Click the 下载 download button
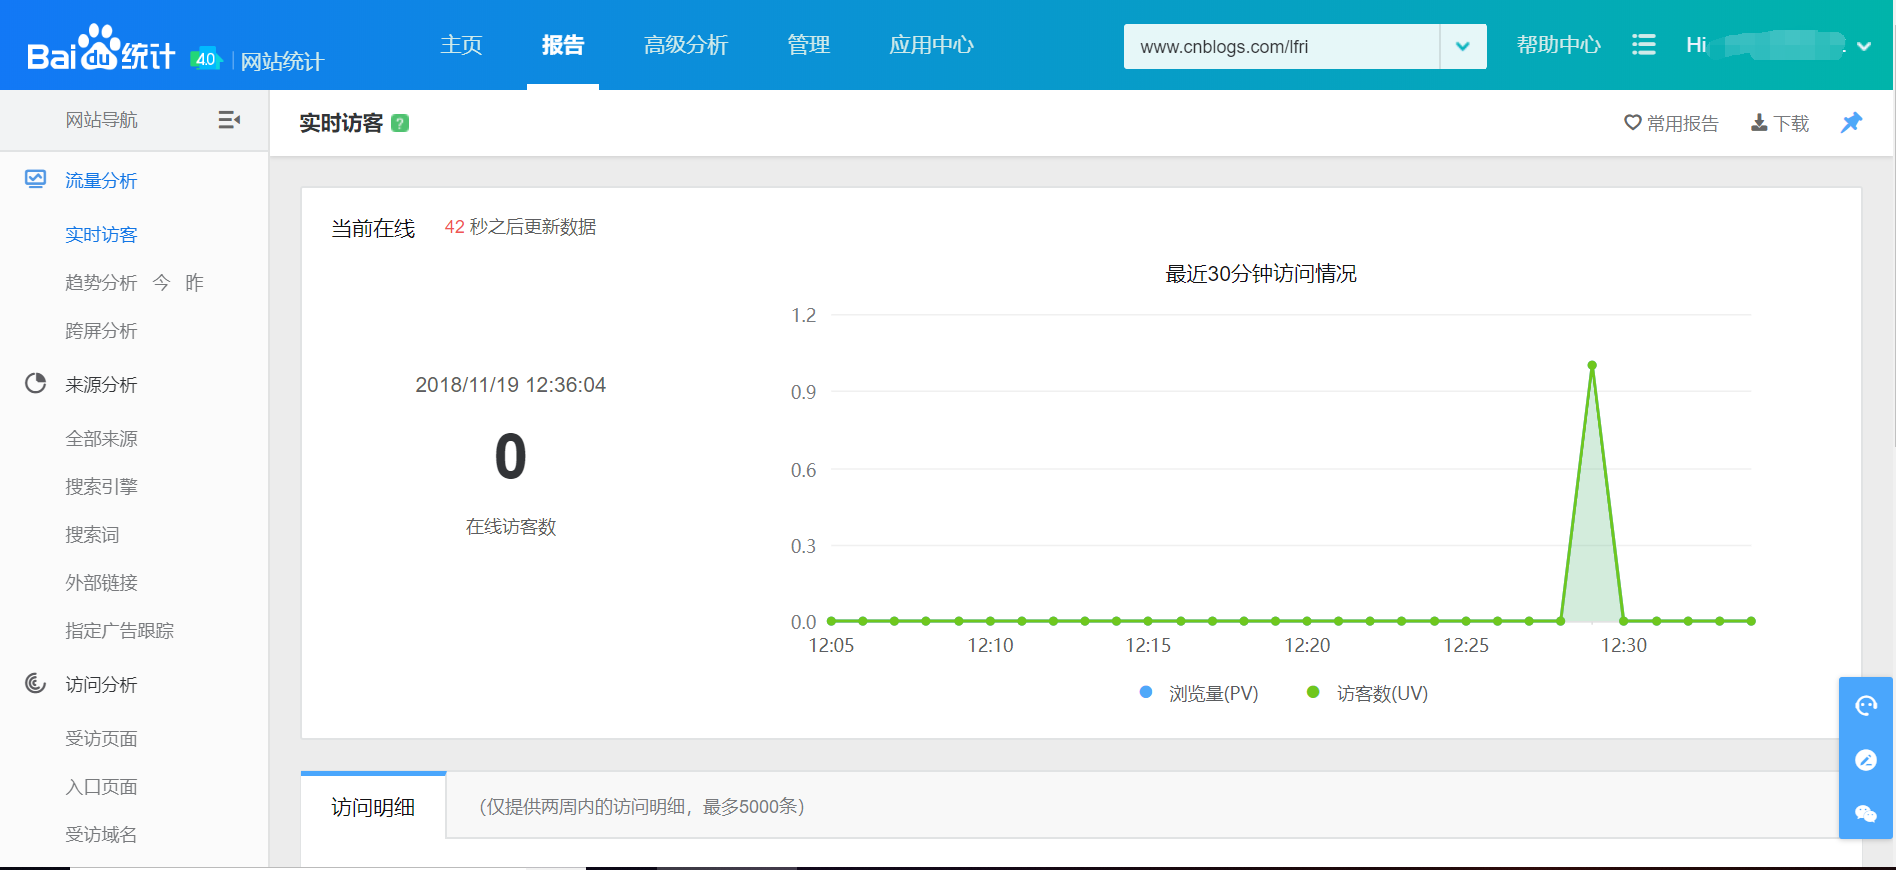 [1780, 123]
